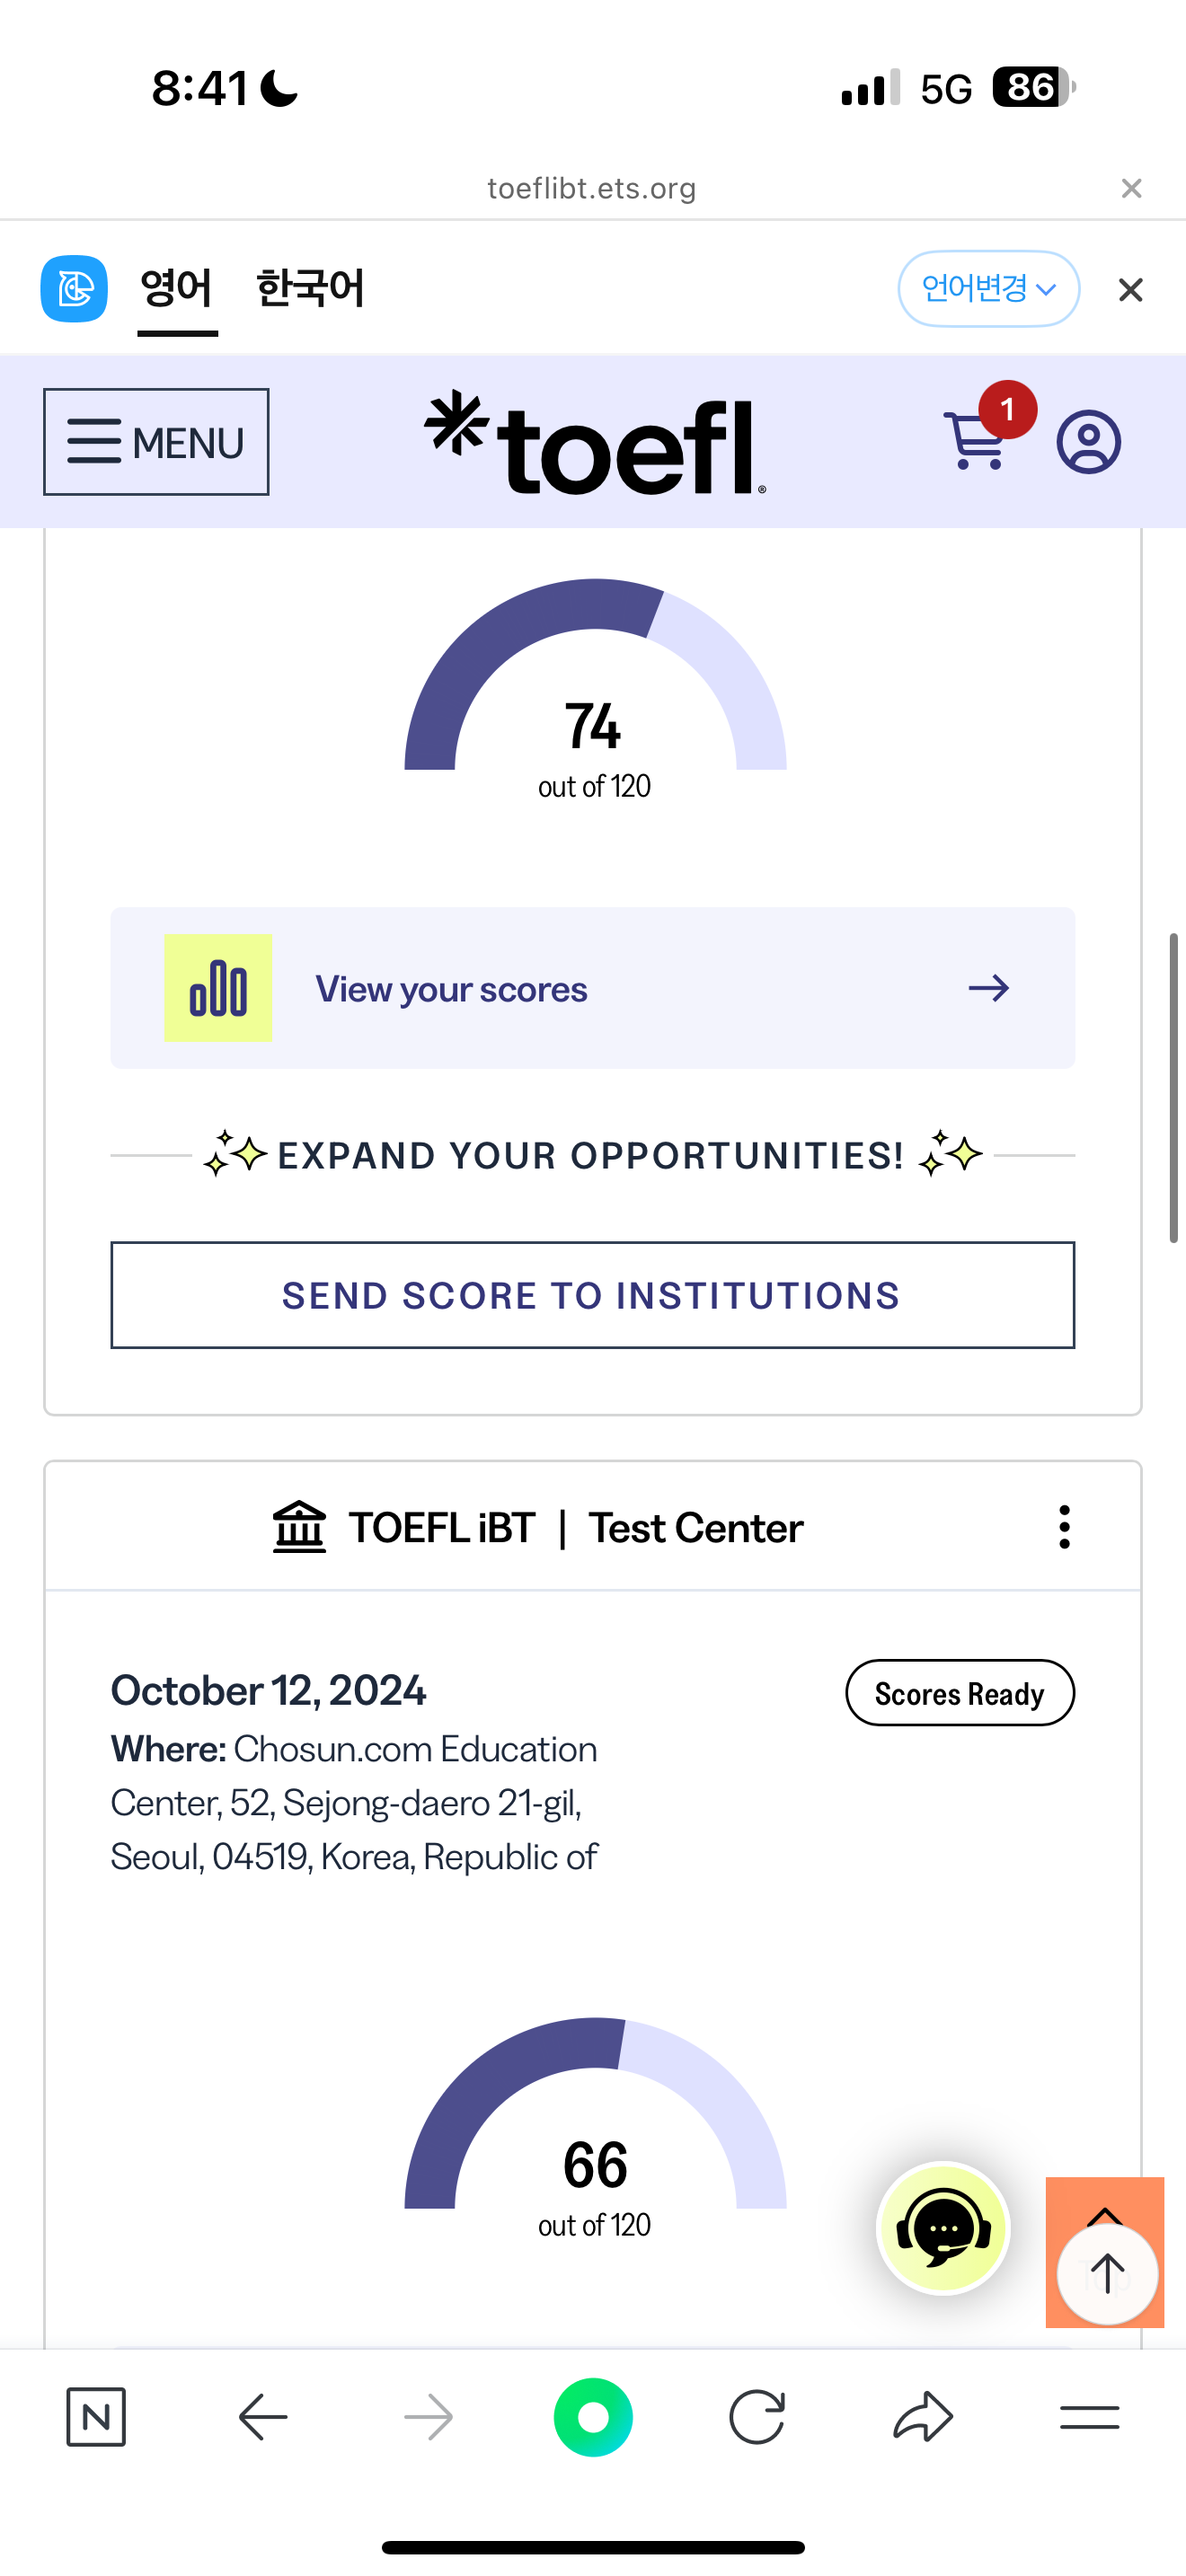Screen dimensions: 1186x2576
Task: Open the user account profile icon
Action: coord(1088,441)
